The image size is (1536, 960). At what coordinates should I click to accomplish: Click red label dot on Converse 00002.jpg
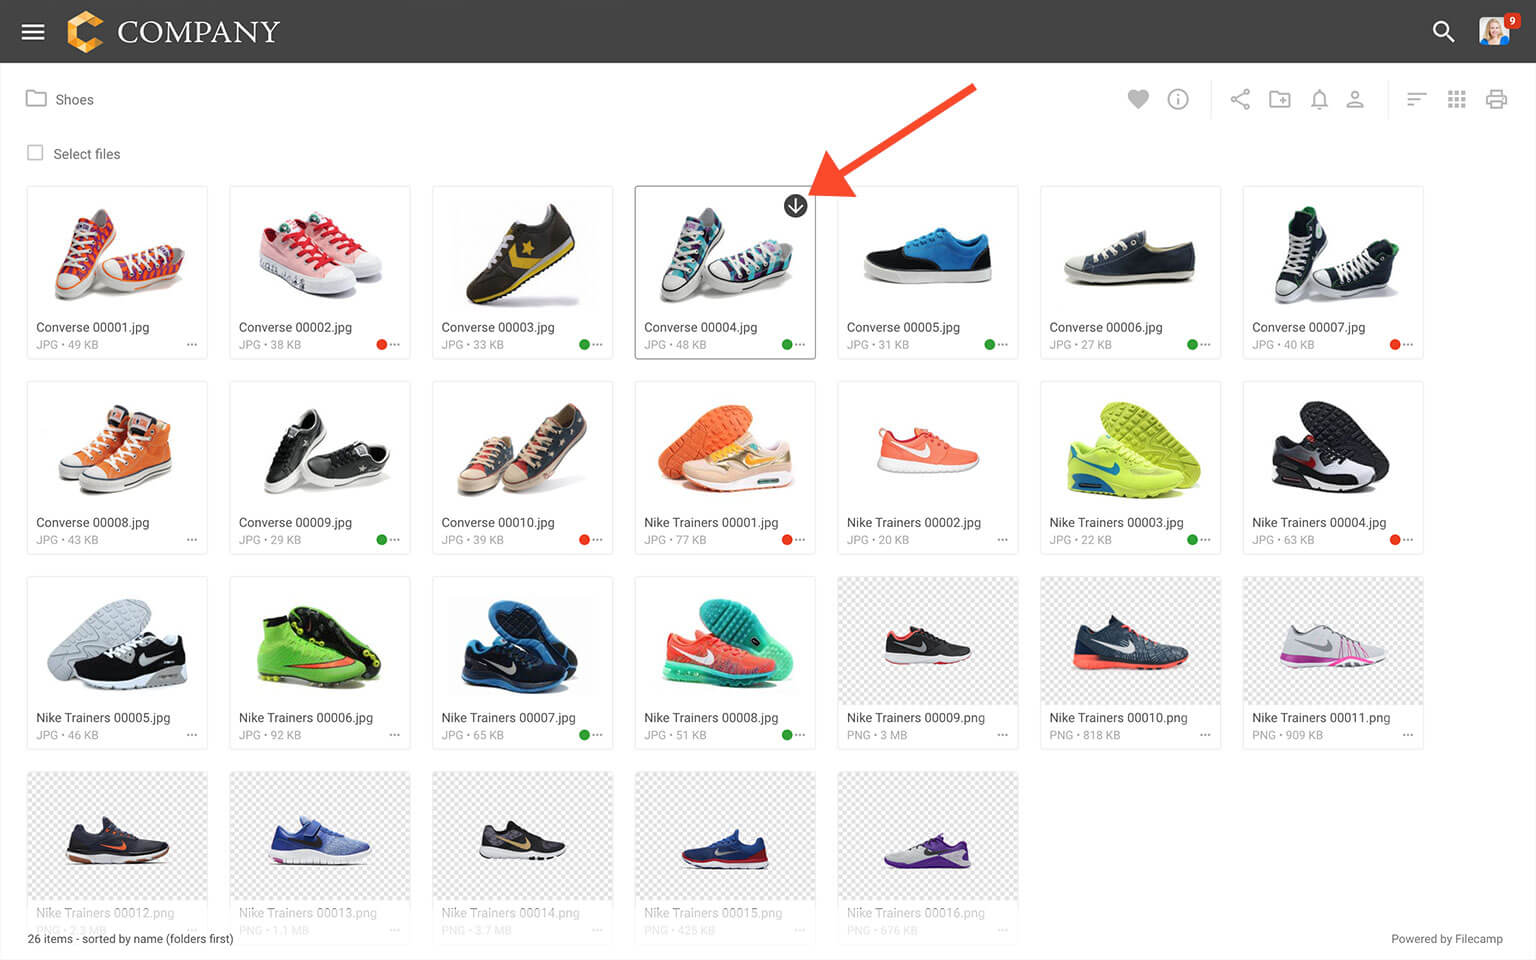tap(382, 345)
